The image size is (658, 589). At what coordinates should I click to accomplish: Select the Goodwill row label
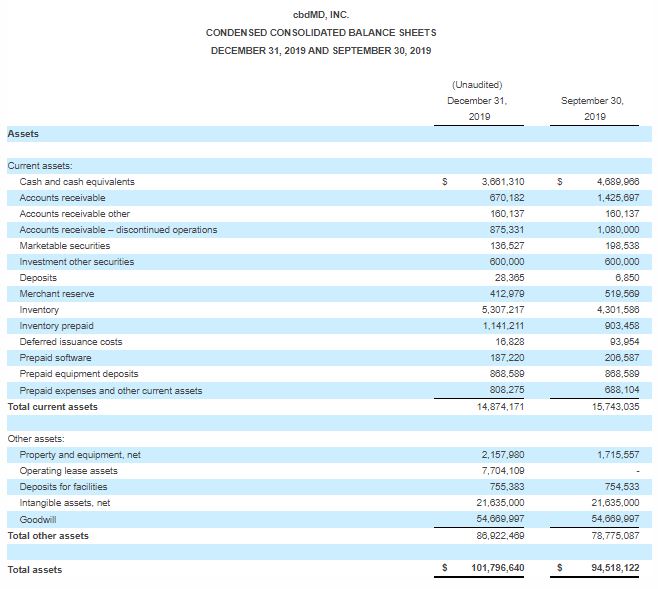click(37, 519)
